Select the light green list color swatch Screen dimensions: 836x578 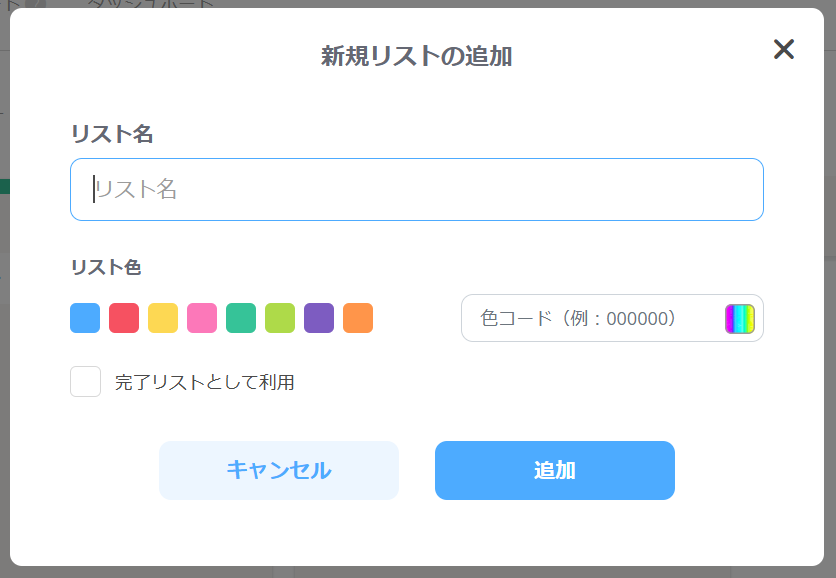tap(280, 318)
